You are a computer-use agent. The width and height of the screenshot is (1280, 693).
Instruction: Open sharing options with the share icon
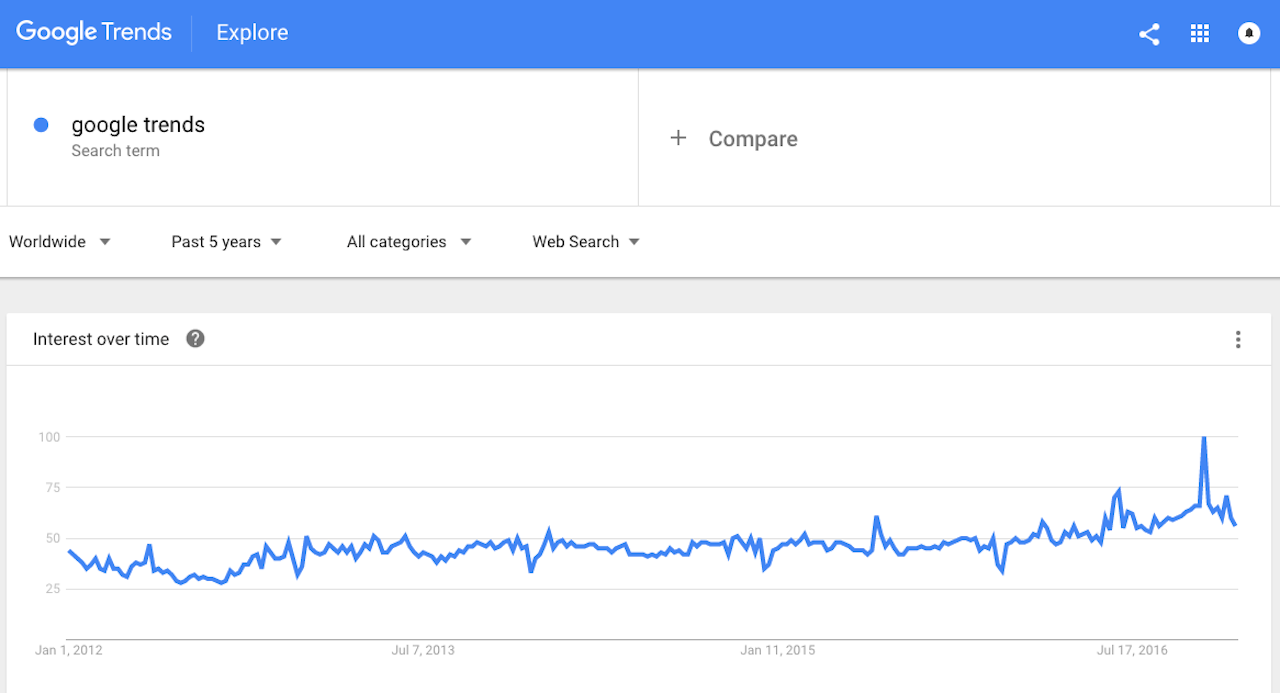[1148, 33]
